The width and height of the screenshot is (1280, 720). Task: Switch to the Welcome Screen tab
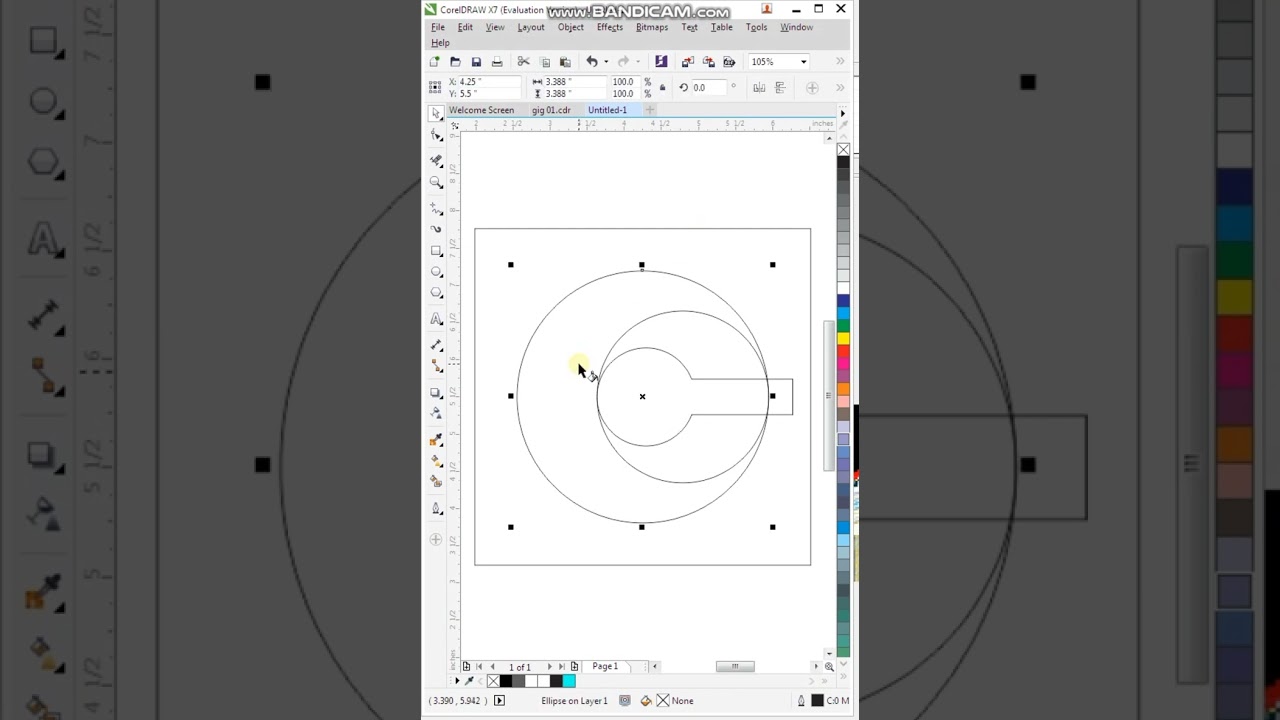[x=481, y=110]
